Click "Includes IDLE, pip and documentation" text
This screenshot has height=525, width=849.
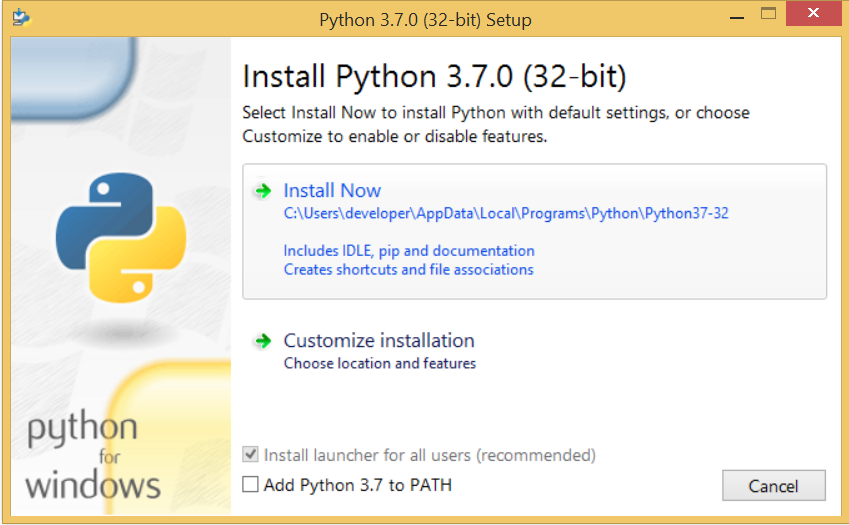409,251
